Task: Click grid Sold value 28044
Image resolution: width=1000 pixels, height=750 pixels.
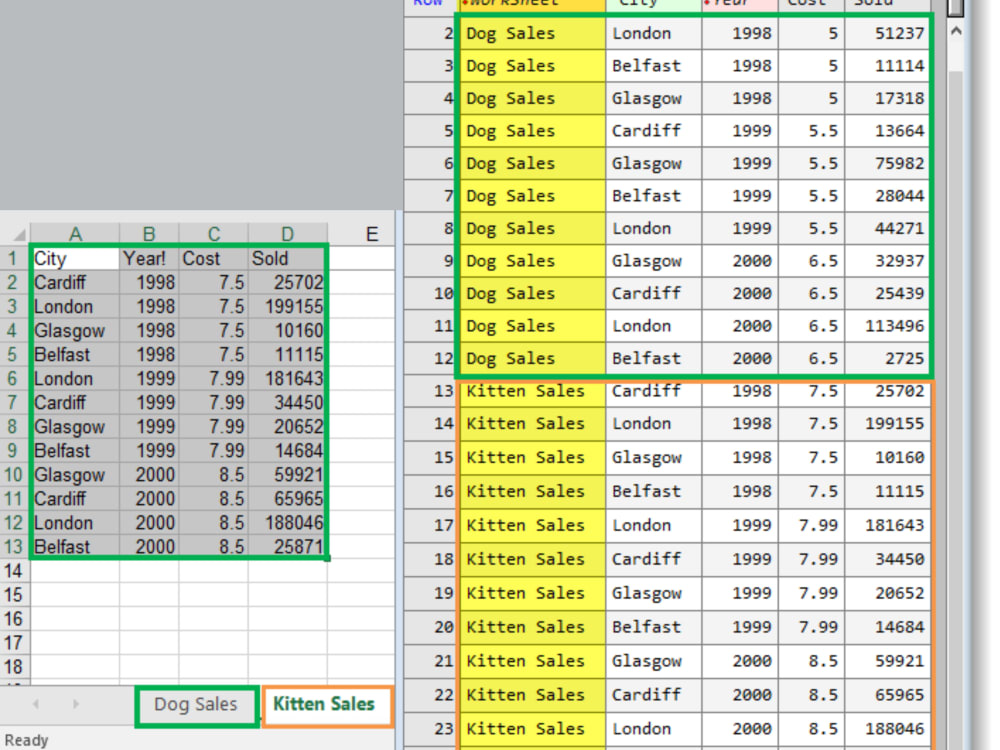Action: coord(886,196)
